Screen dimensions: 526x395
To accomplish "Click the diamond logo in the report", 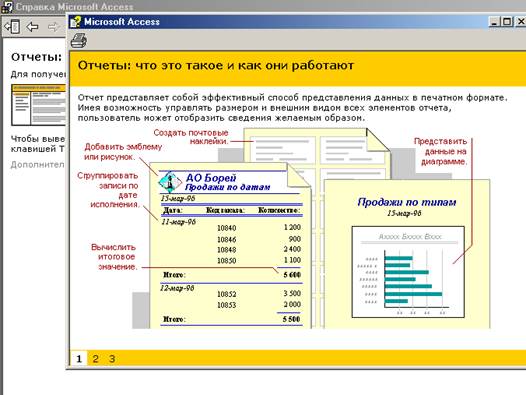I will tap(170, 182).
